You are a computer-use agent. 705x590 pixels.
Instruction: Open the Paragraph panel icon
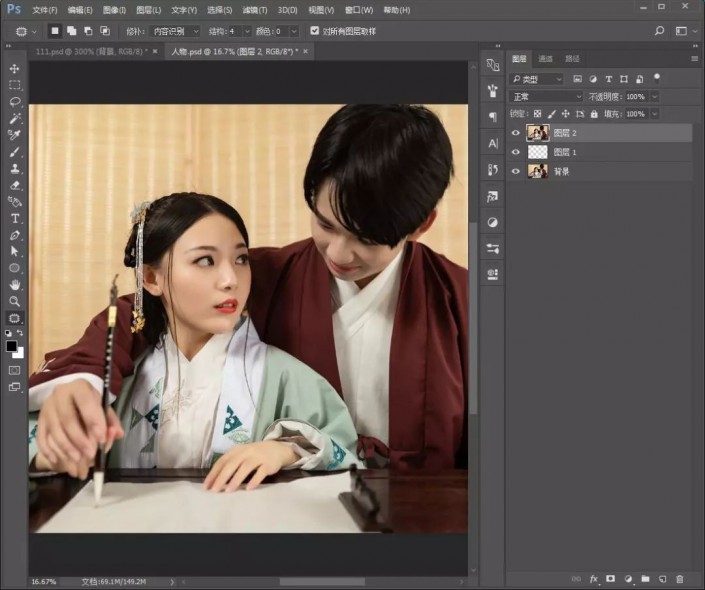[493, 117]
